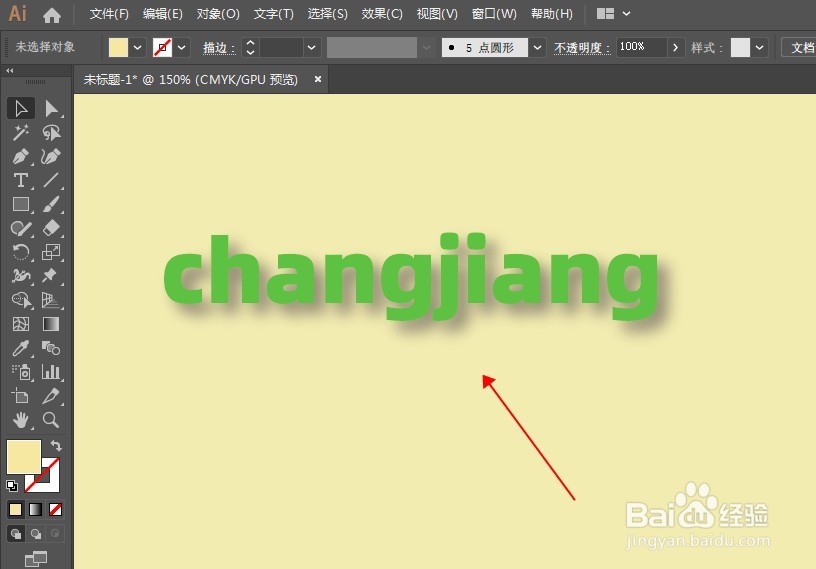The image size is (816, 569).
Task: Open the 文字(T) menu
Action: point(274,14)
